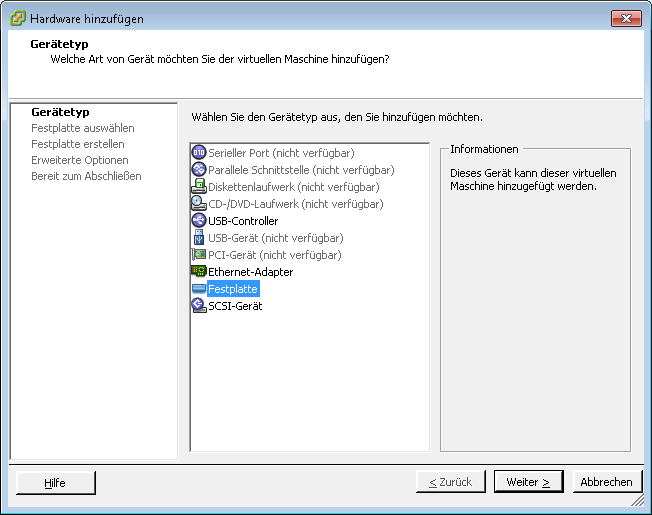Go to Festplatte auswählen wizard step
Screen dimensions: 652x515
point(82,128)
